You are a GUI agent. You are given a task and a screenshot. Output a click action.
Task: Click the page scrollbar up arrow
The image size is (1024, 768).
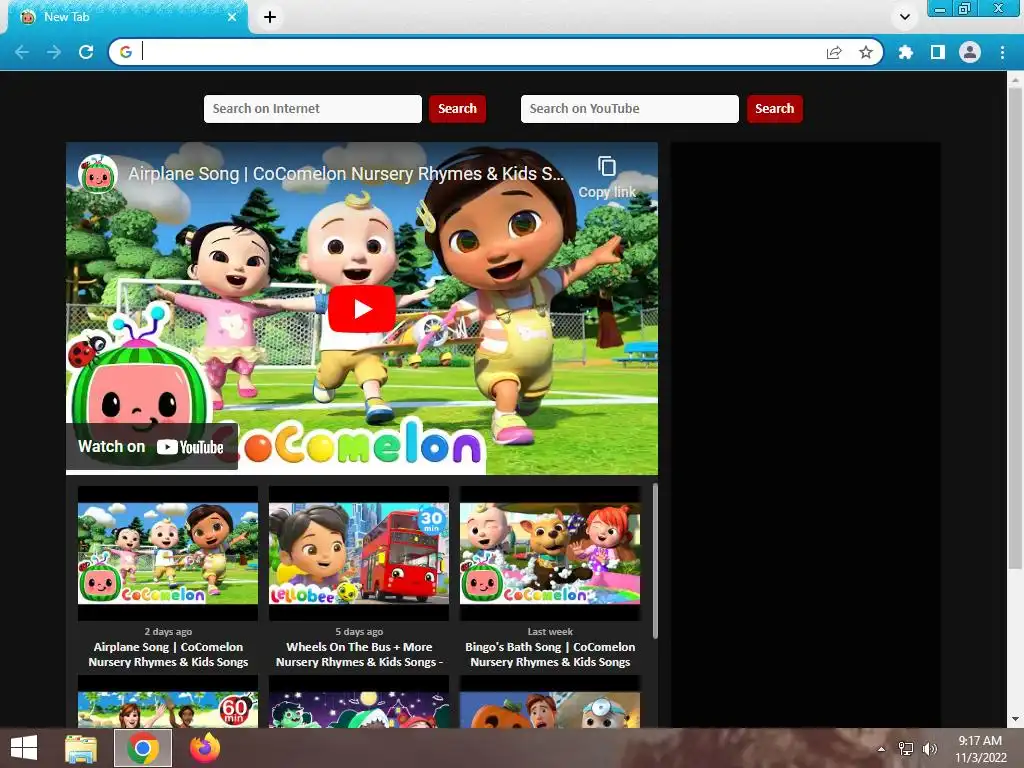tap(1015, 80)
